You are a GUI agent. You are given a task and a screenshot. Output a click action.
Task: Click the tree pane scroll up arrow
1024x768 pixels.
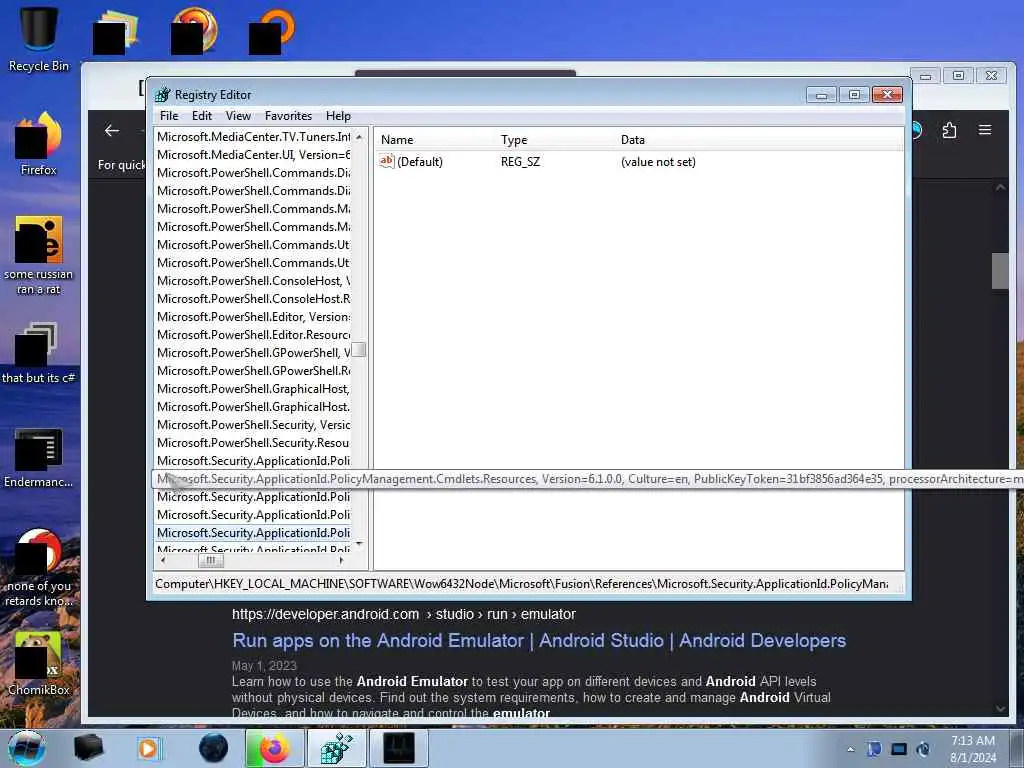pyautogui.click(x=359, y=136)
